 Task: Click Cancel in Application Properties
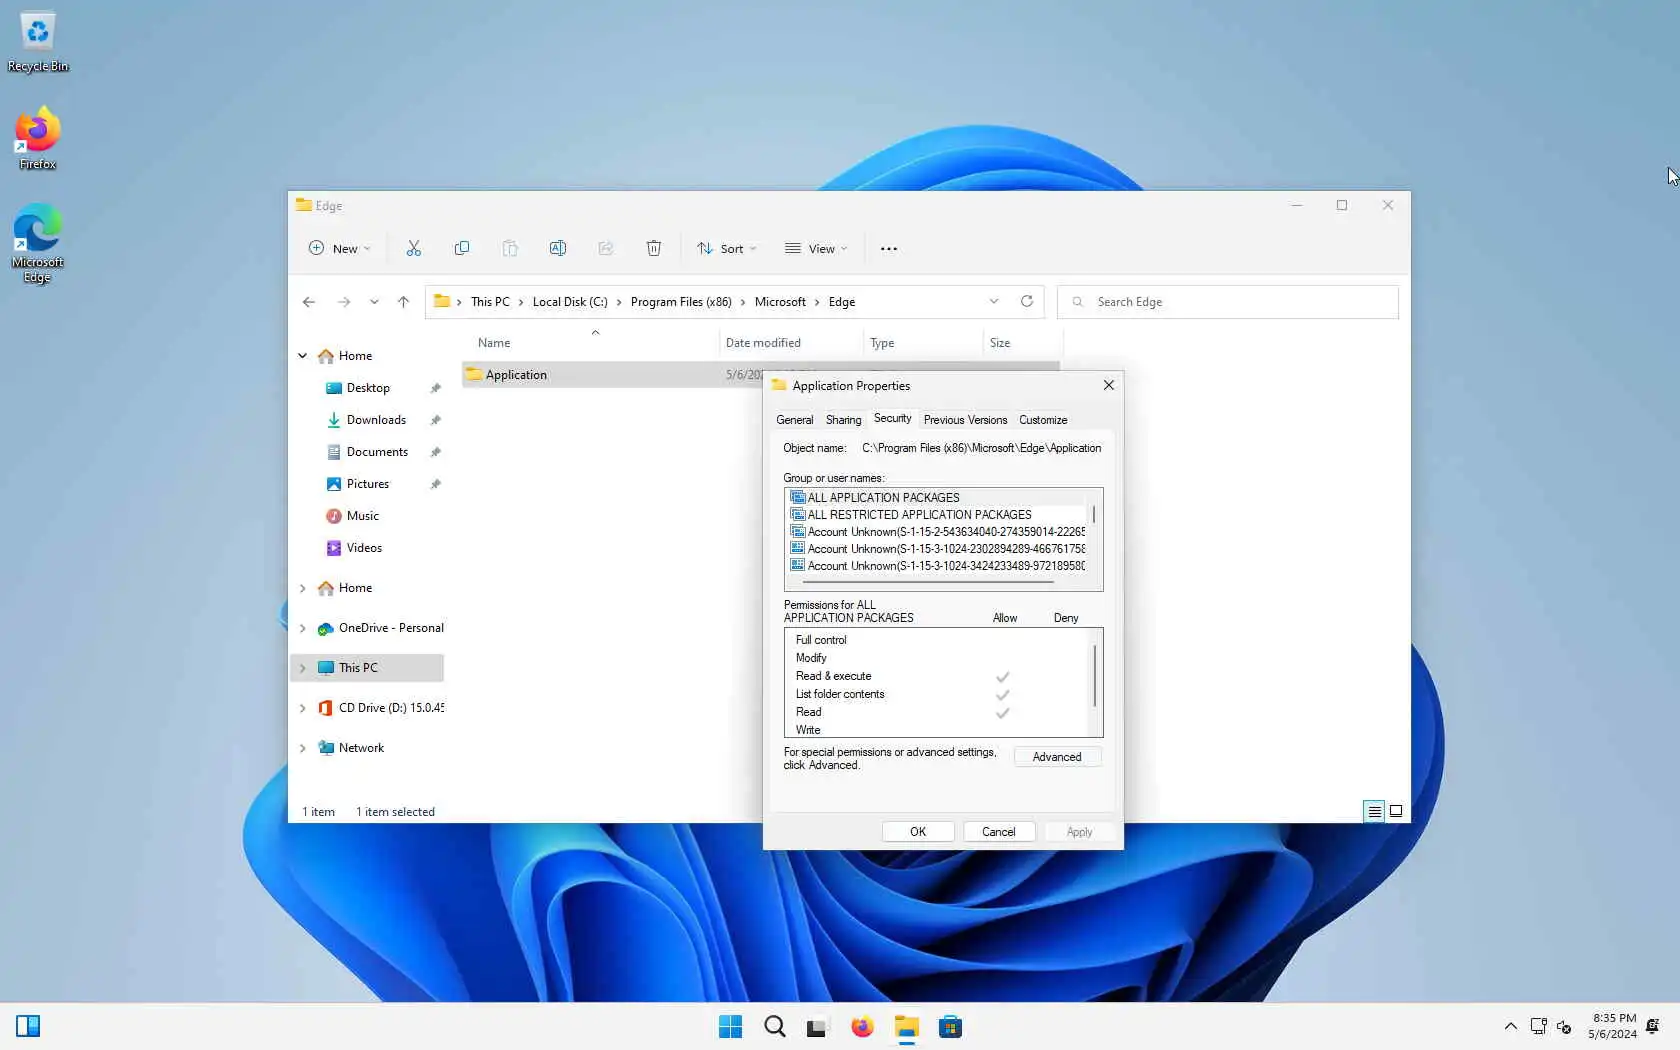tap(998, 832)
